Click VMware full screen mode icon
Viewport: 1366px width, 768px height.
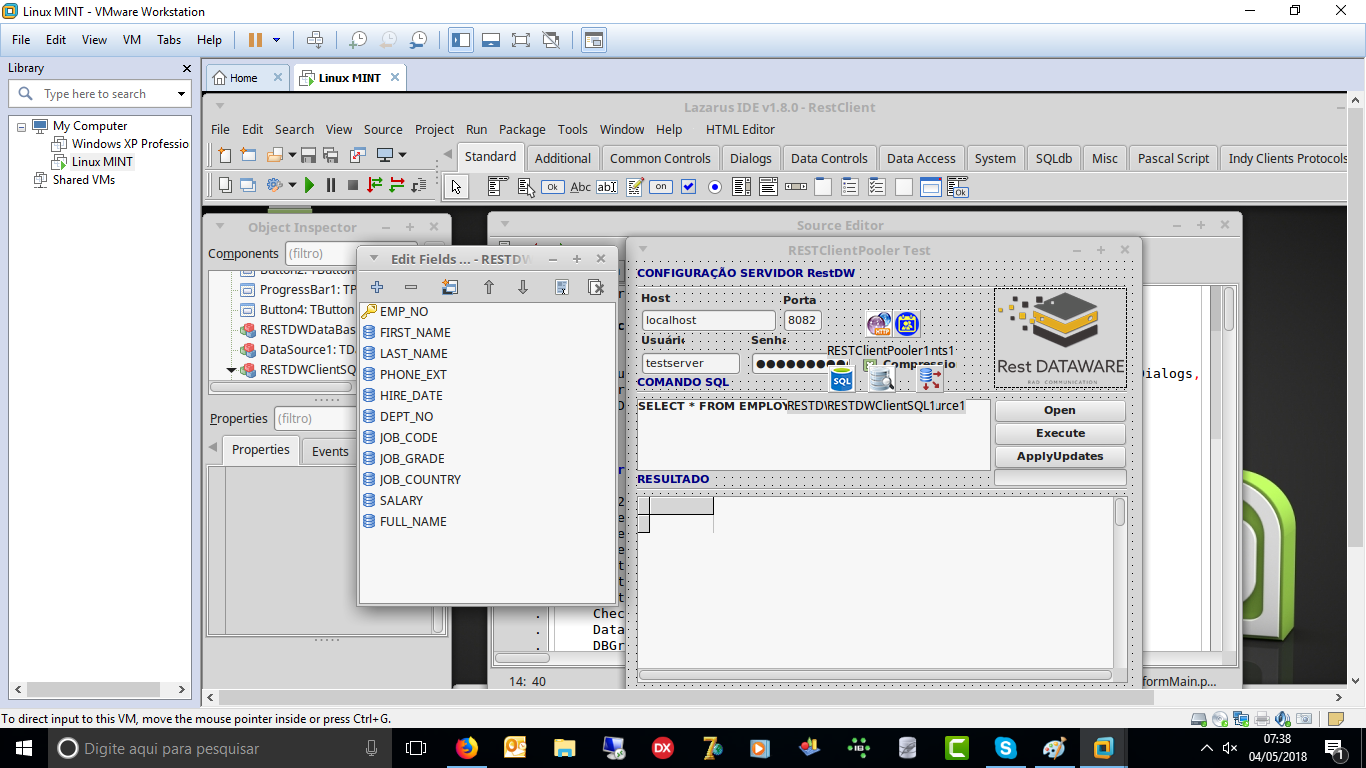pyautogui.click(x=520, y=40)
